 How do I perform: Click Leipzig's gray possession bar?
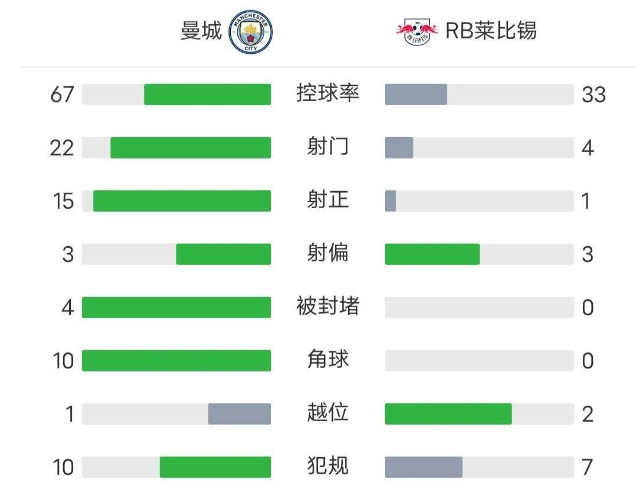pos(416,95)
